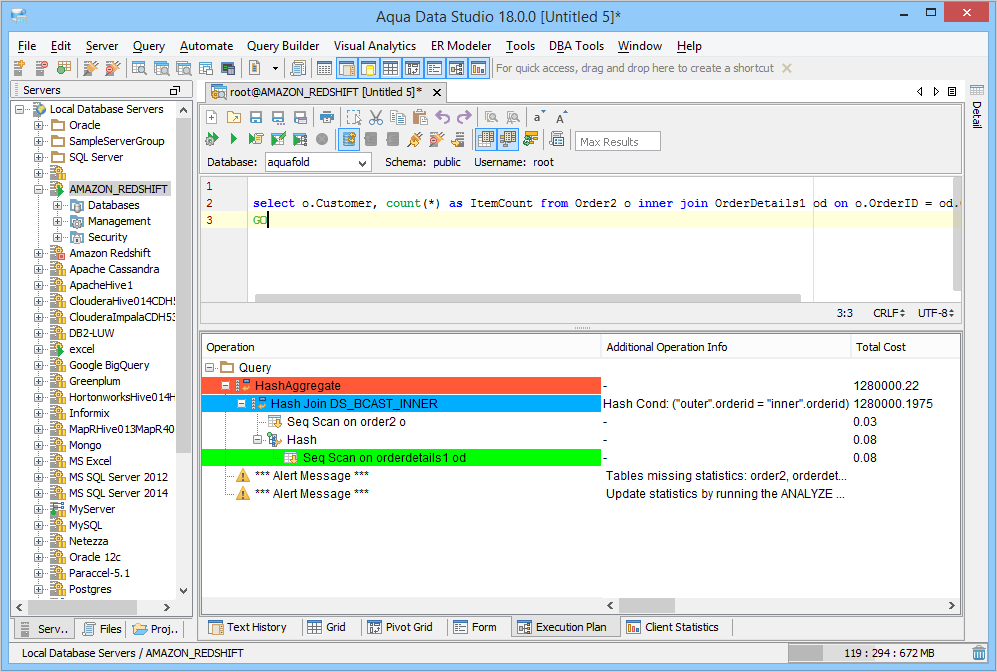Click the New Script file icon
Viewport: 997px width, 672px height.
[212, 117]
